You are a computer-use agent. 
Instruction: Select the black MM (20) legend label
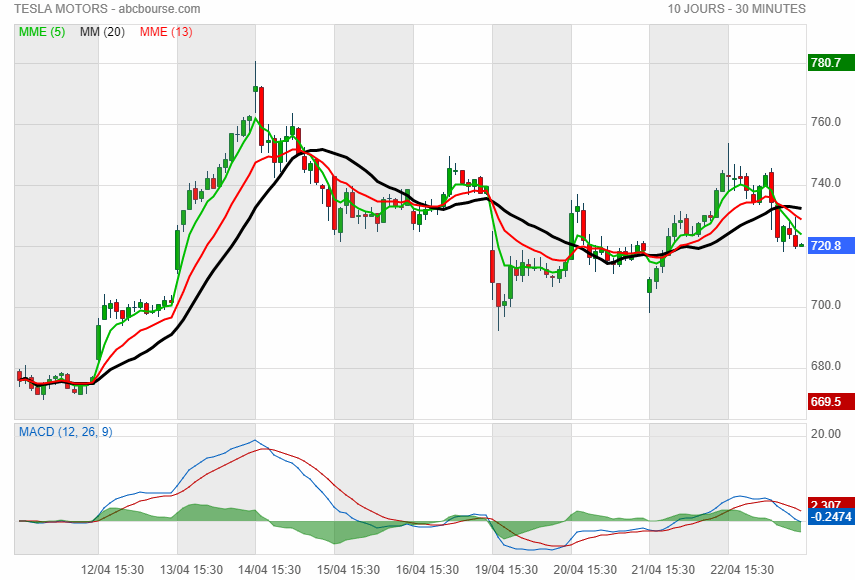coord(102,32)
